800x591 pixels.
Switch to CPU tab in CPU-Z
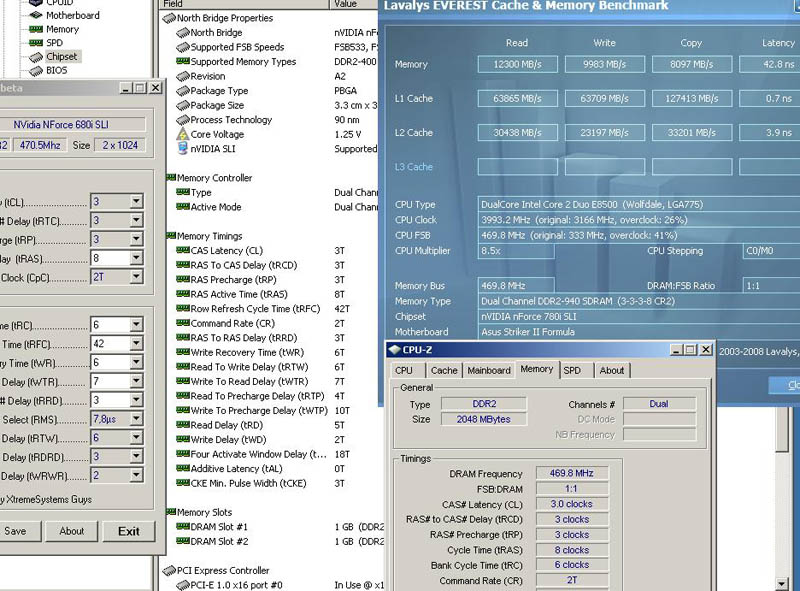tap(404, 371)
